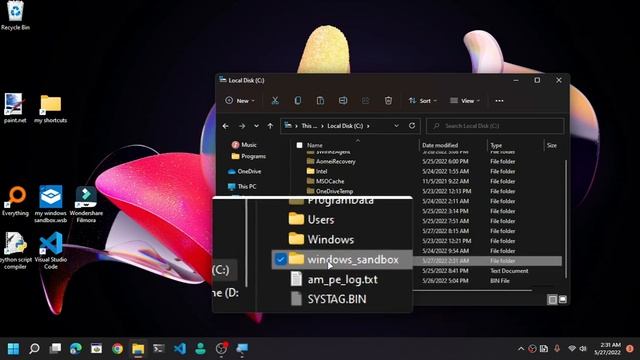The image size is (640, 360).
Task: Select the Windows folder
Action: pyautogui.click(x=321, y=240)
